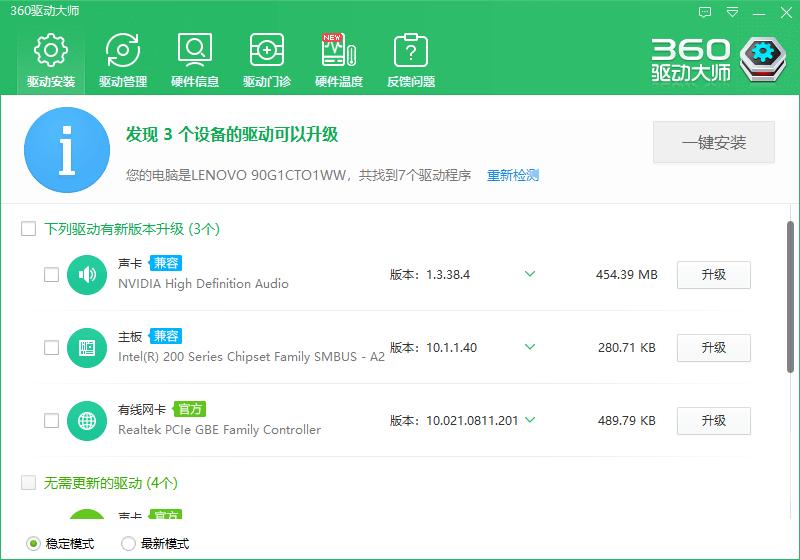This screenshot has width=800, height=560.
Task: Click the NVIDIA High Definition Audio name
Action: (x=203, y=284)
